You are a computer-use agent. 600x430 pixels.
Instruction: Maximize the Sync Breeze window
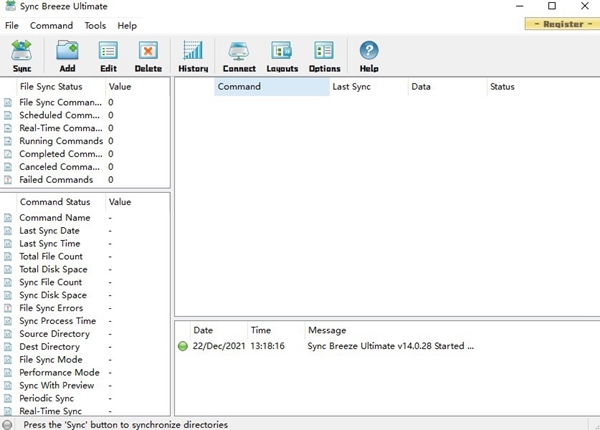pos(552,6)
